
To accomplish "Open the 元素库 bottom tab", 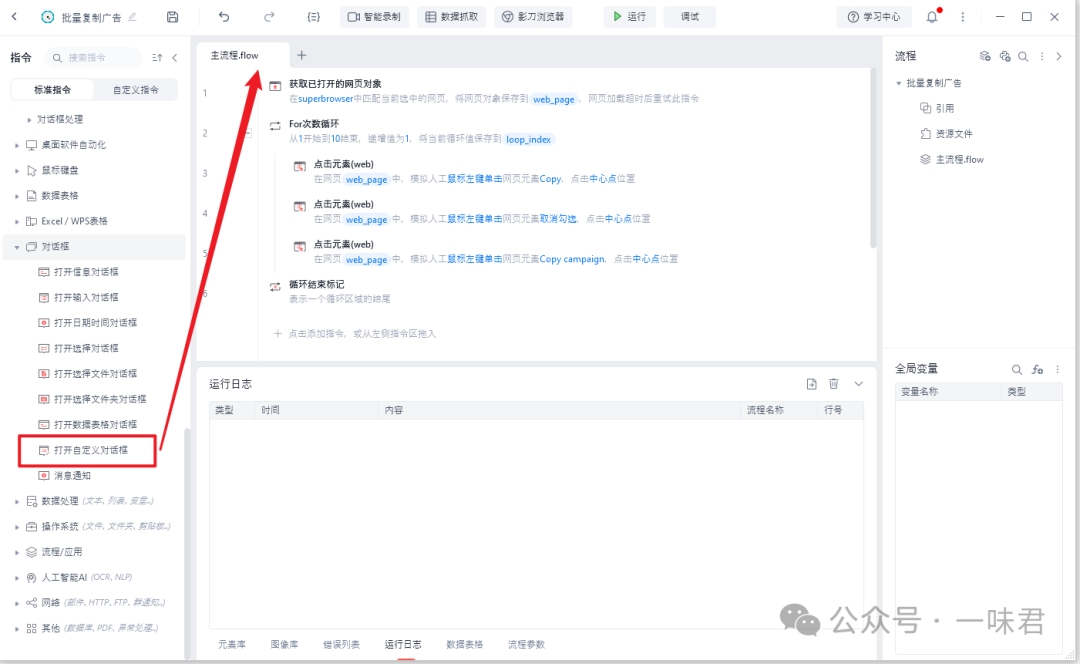I will 232,644.
